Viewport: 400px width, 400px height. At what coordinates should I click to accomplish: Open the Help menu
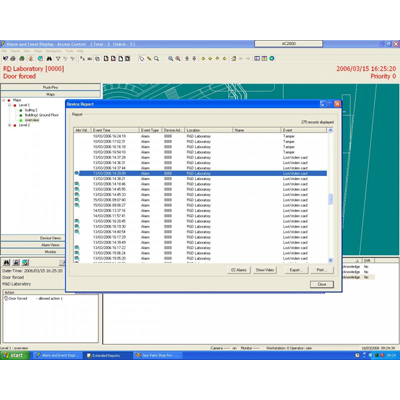[80, 51]
